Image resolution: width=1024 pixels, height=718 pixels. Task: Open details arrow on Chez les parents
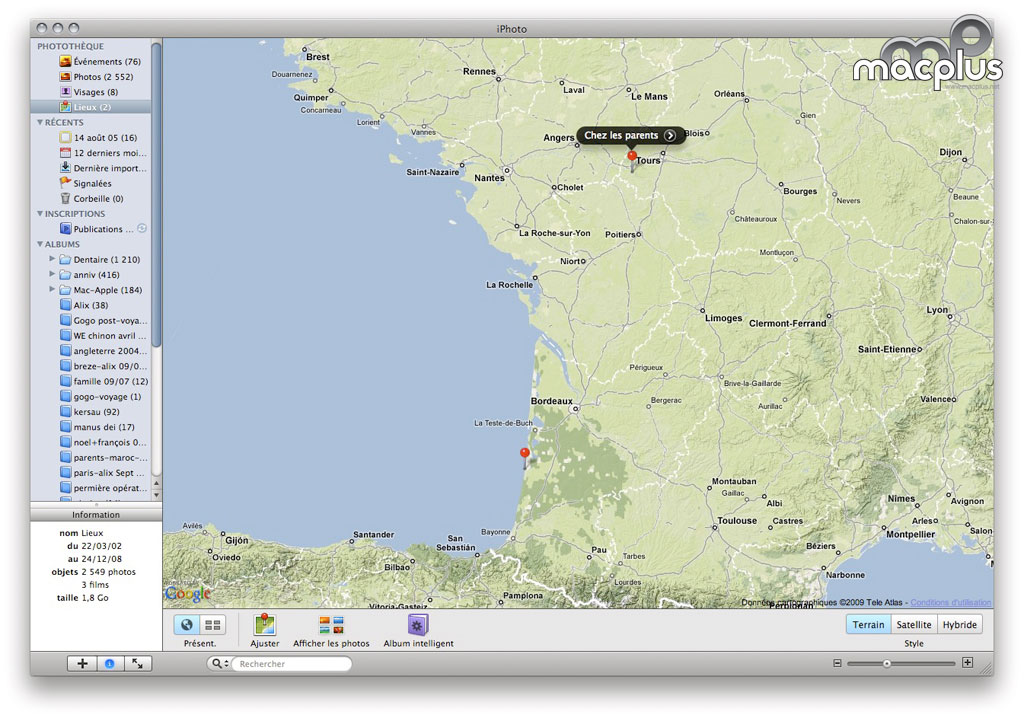[670, 135]
